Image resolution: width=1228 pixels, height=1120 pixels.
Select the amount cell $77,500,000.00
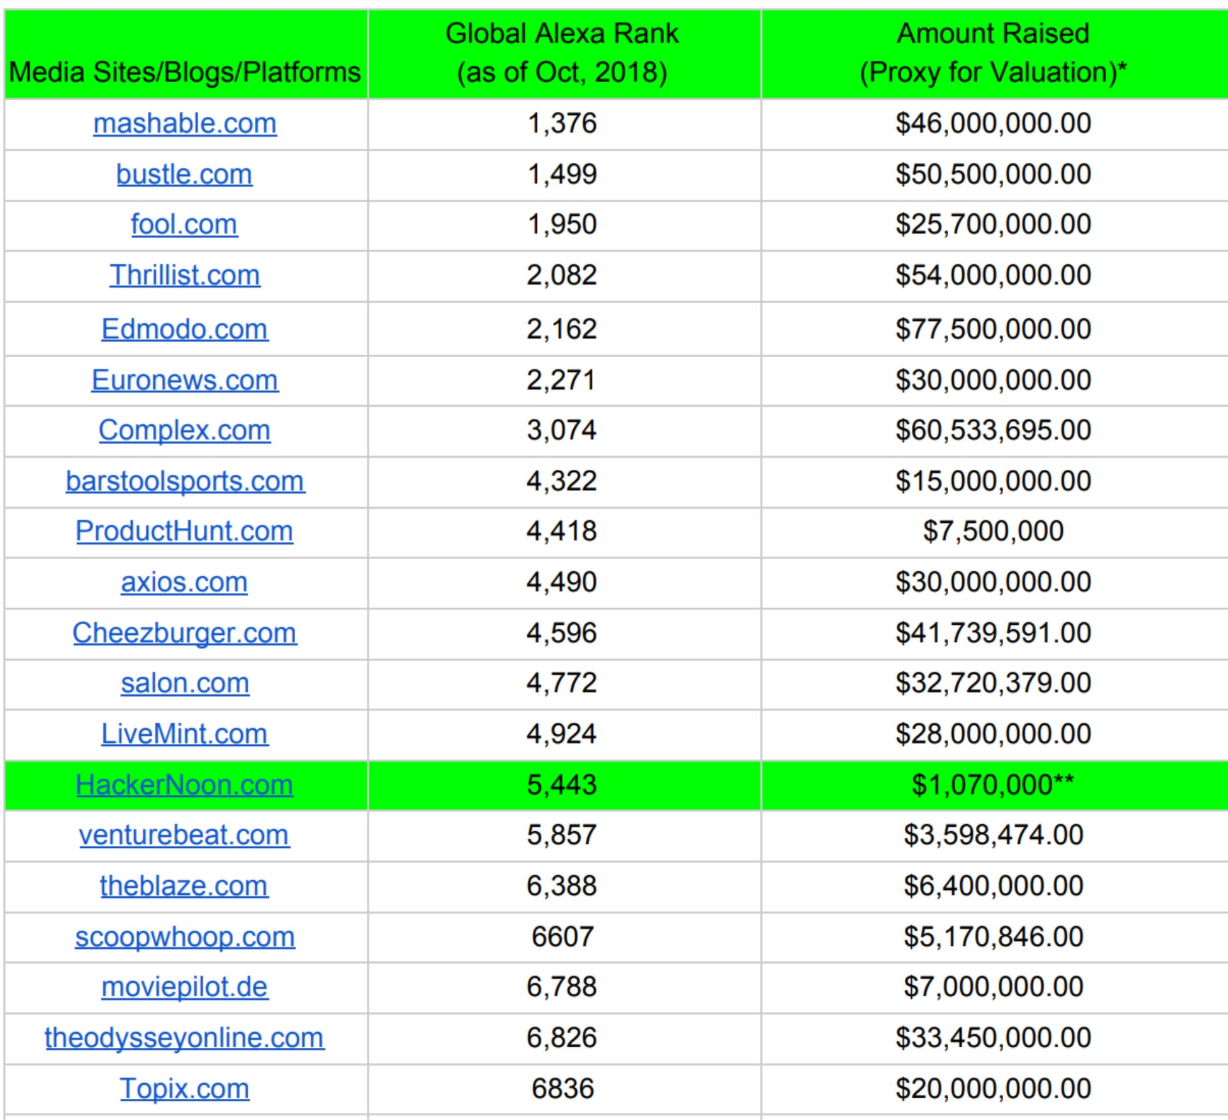click(994, 329)
